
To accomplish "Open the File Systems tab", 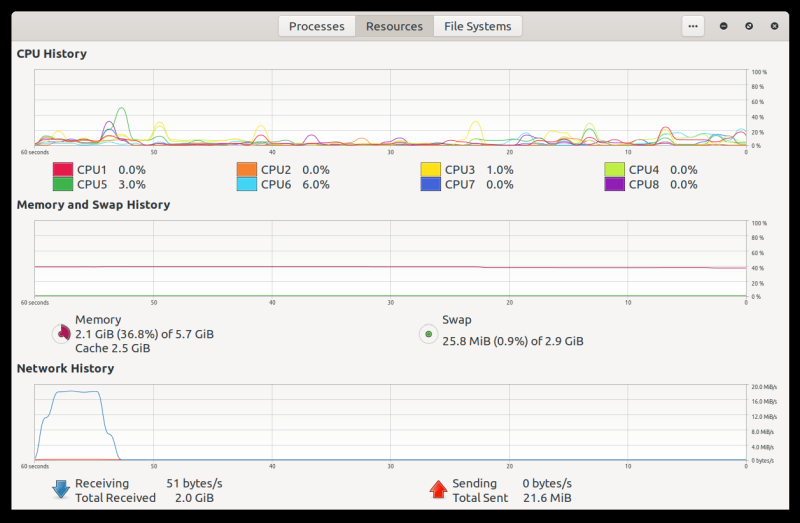I will [477, 26].
